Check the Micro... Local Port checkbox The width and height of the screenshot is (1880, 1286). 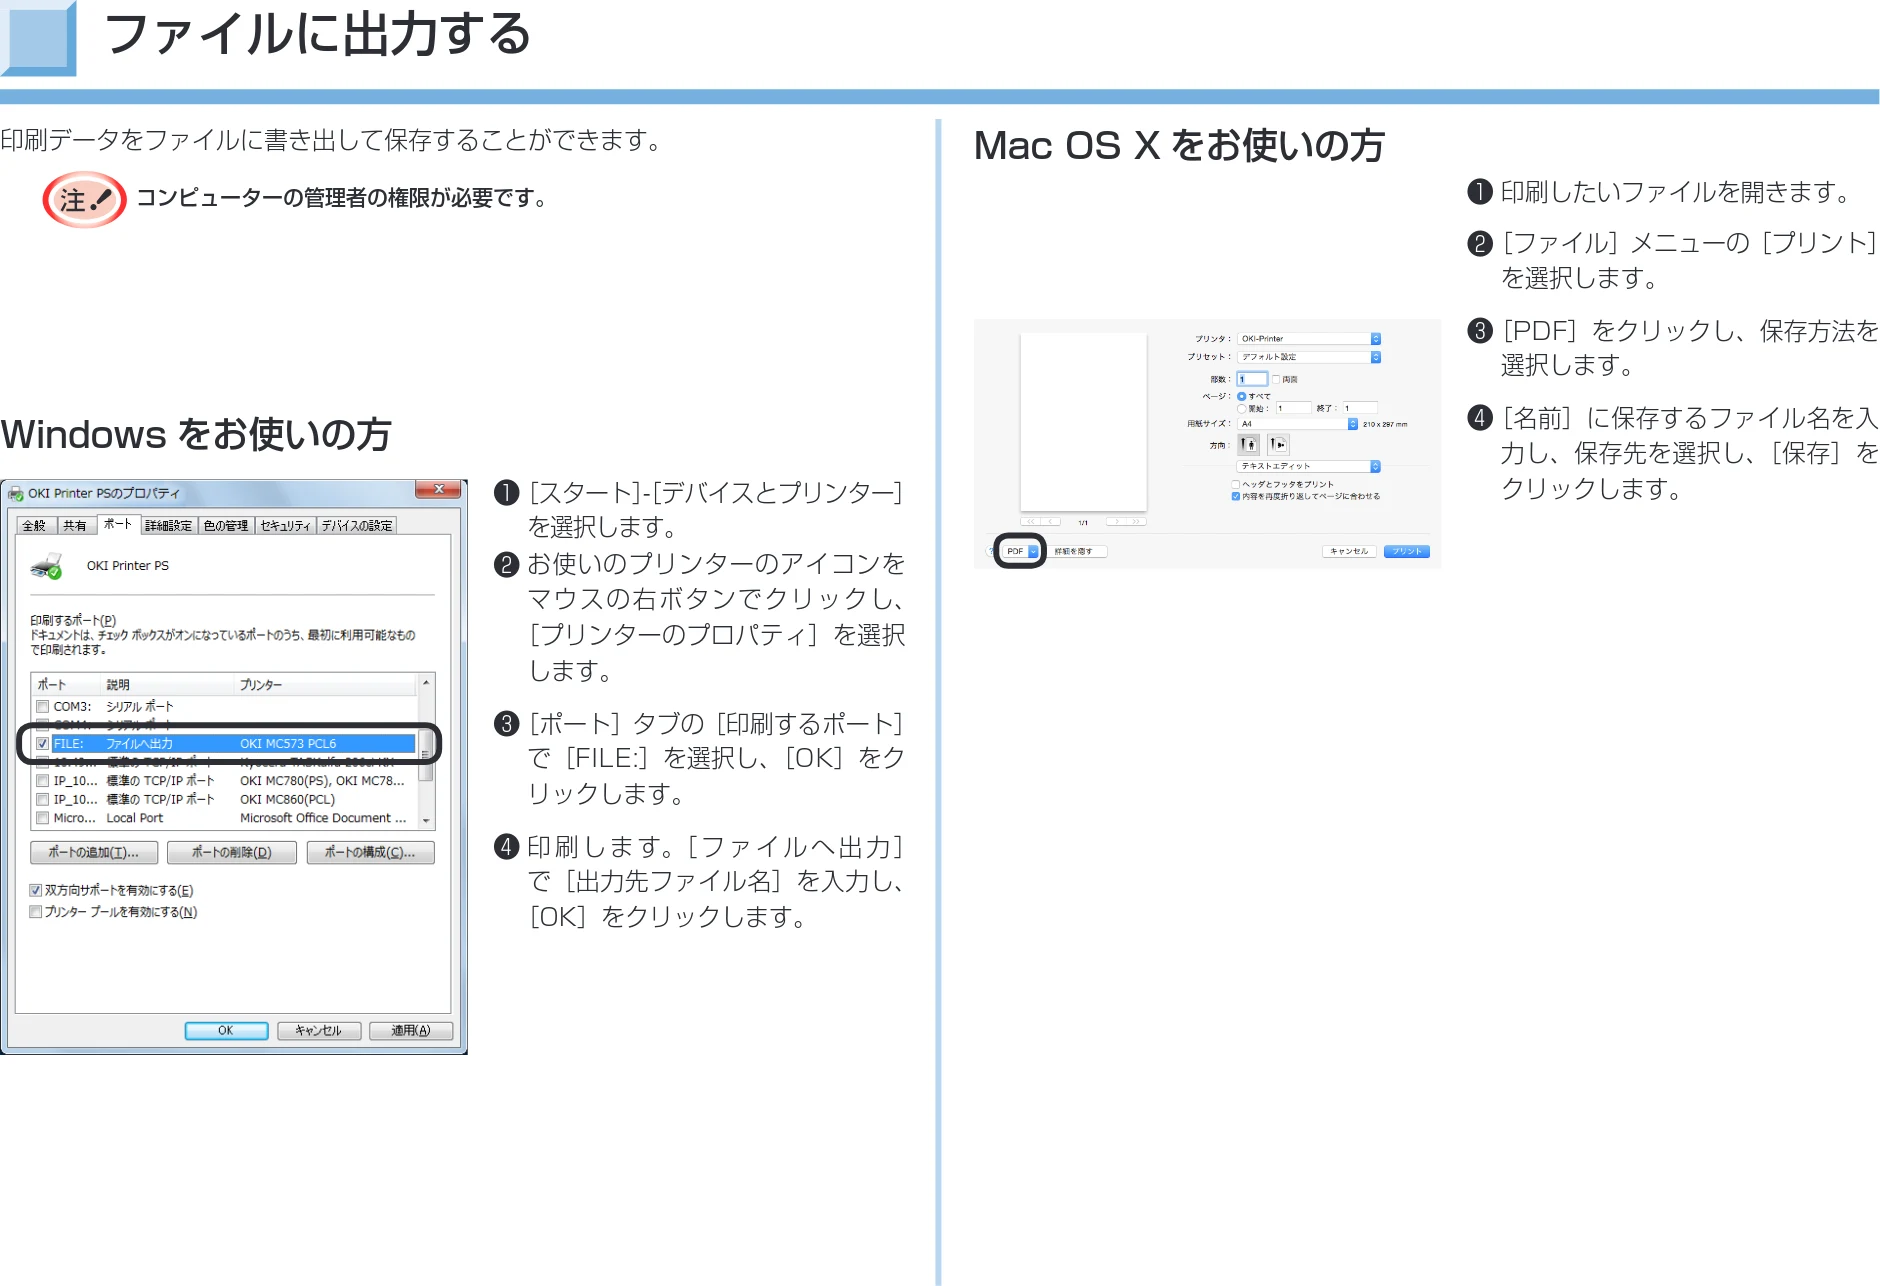click(x=43, y=818)
